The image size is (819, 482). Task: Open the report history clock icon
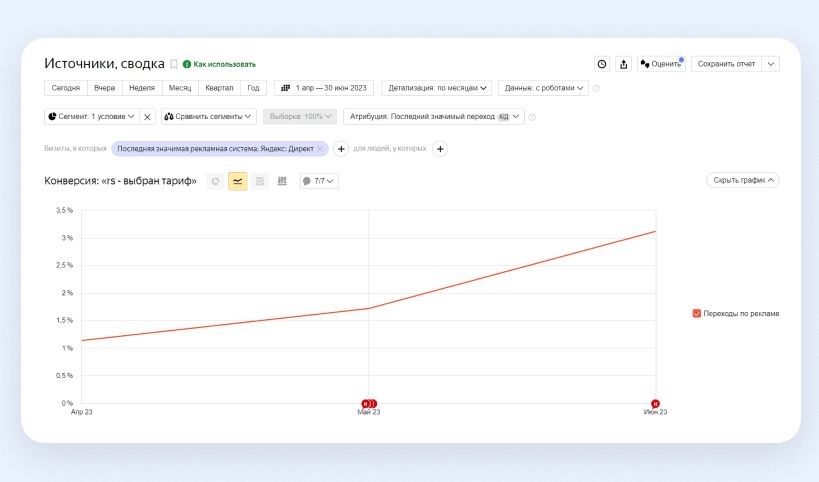click(x=602, y=64)
